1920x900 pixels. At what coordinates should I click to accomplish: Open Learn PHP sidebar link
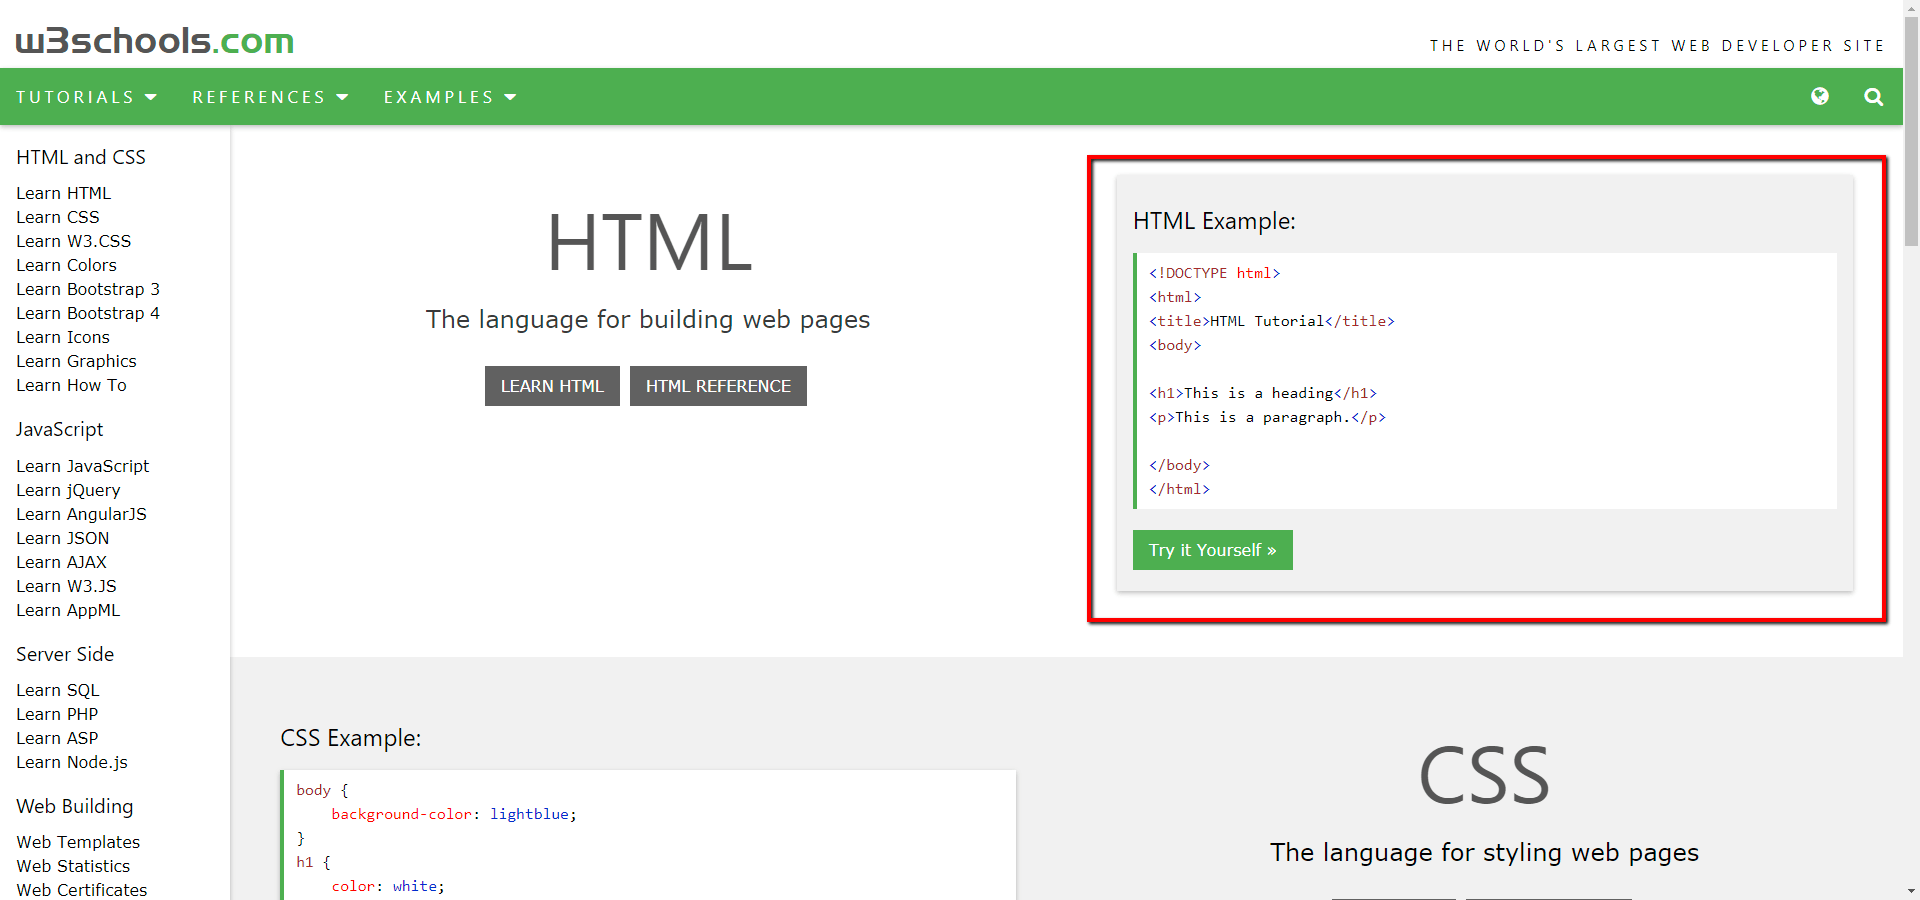57,714
